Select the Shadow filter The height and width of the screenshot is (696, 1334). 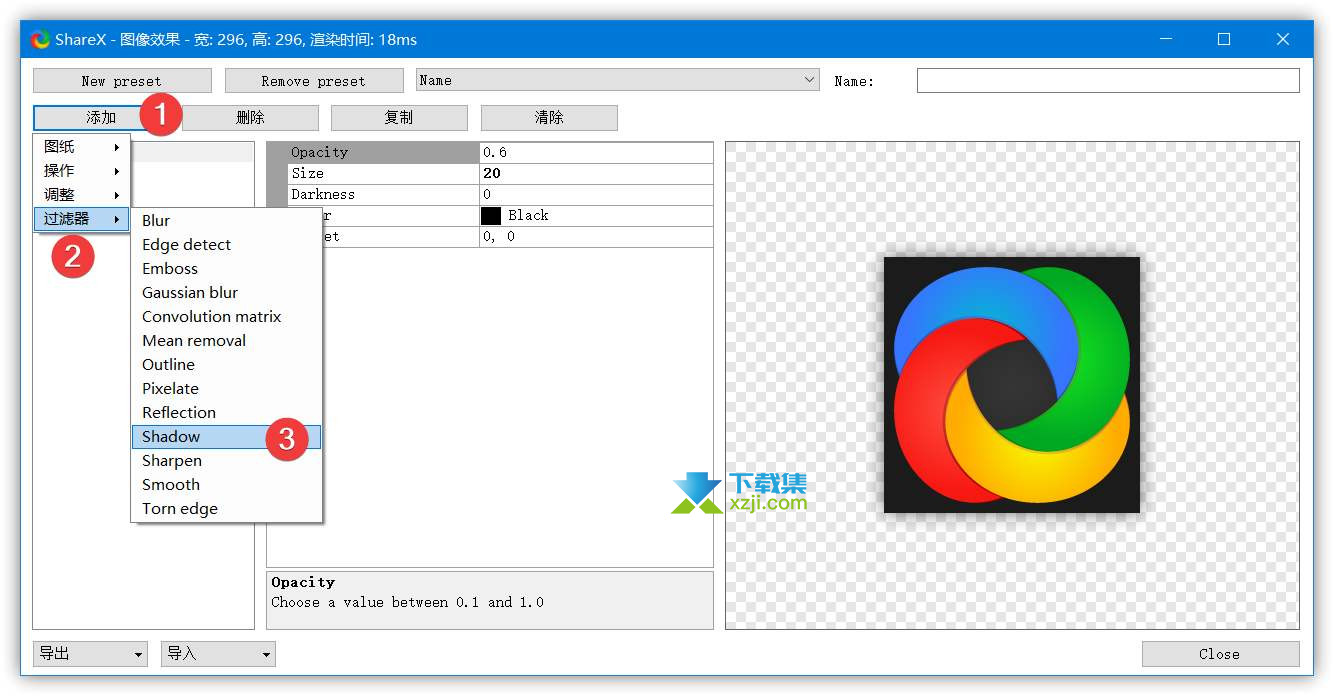point(227,437)
